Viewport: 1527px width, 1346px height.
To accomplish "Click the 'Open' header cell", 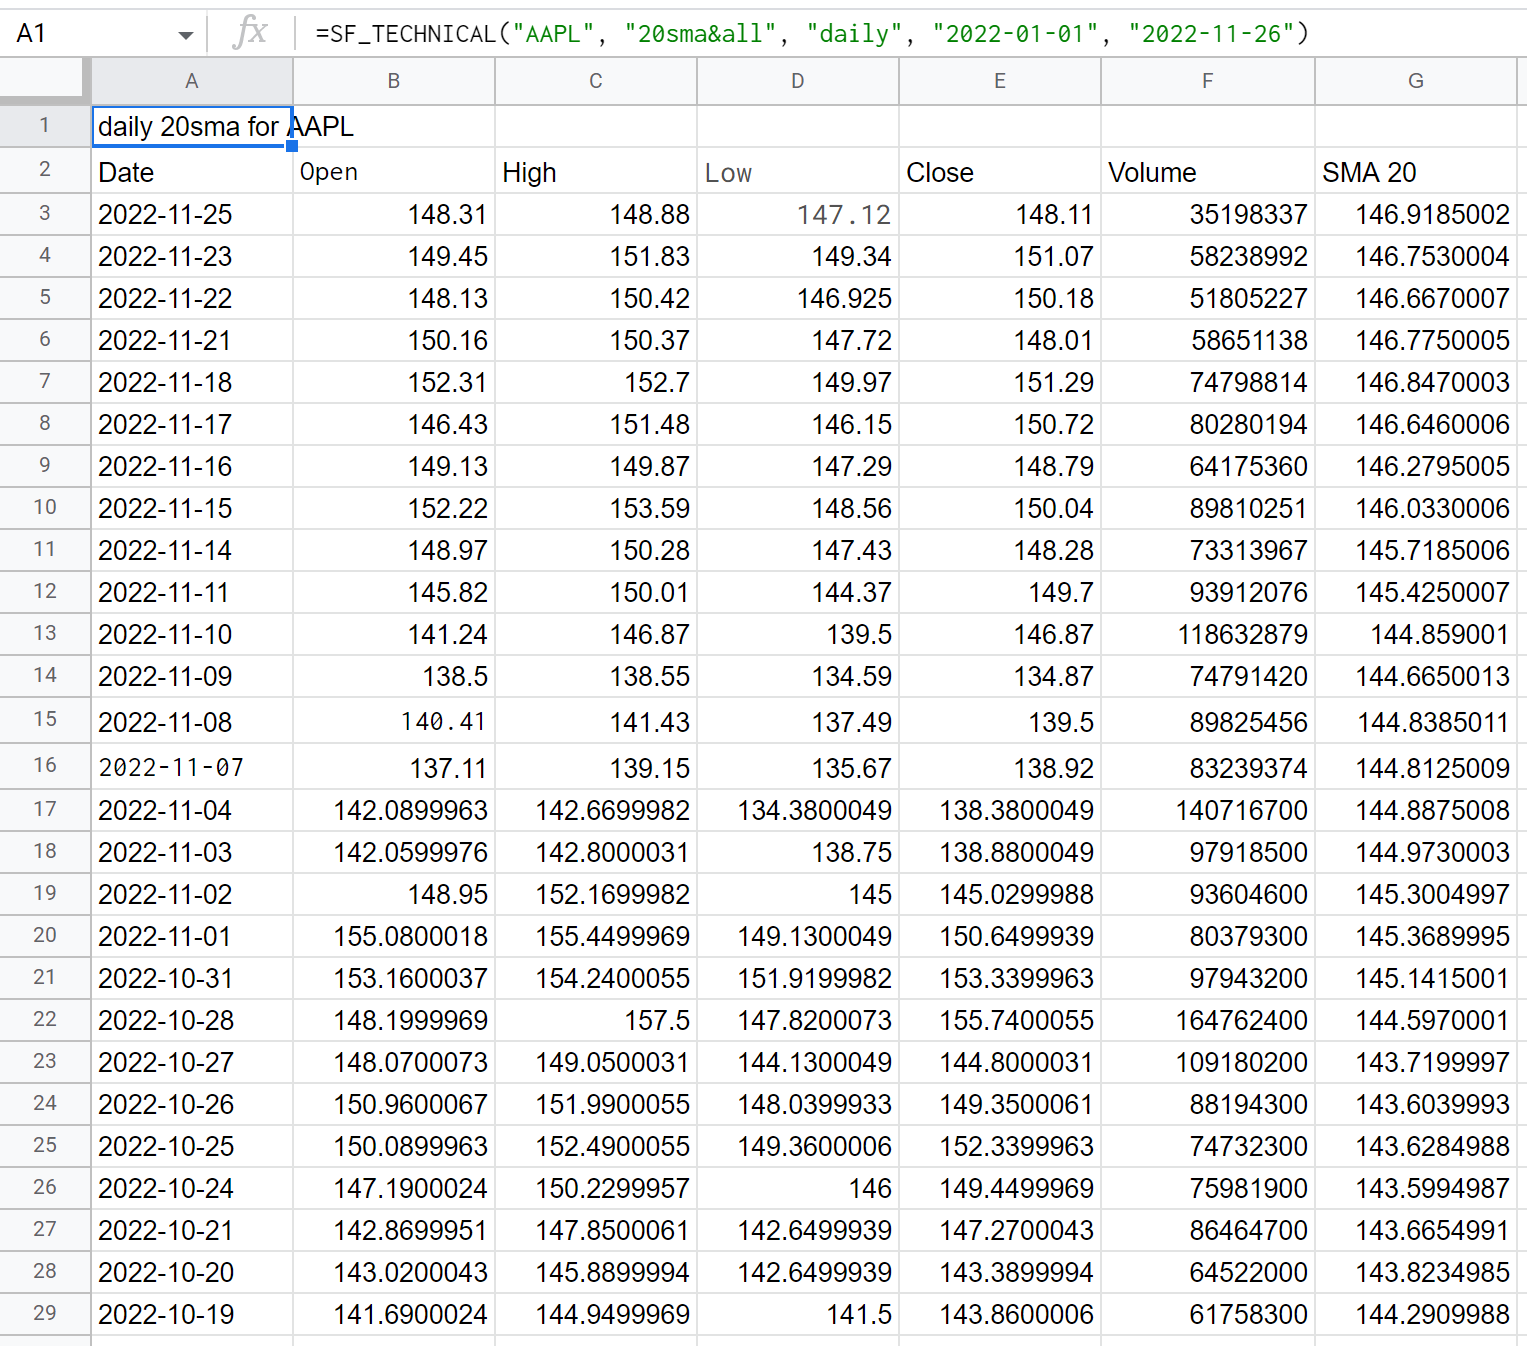I will (394, 172).
